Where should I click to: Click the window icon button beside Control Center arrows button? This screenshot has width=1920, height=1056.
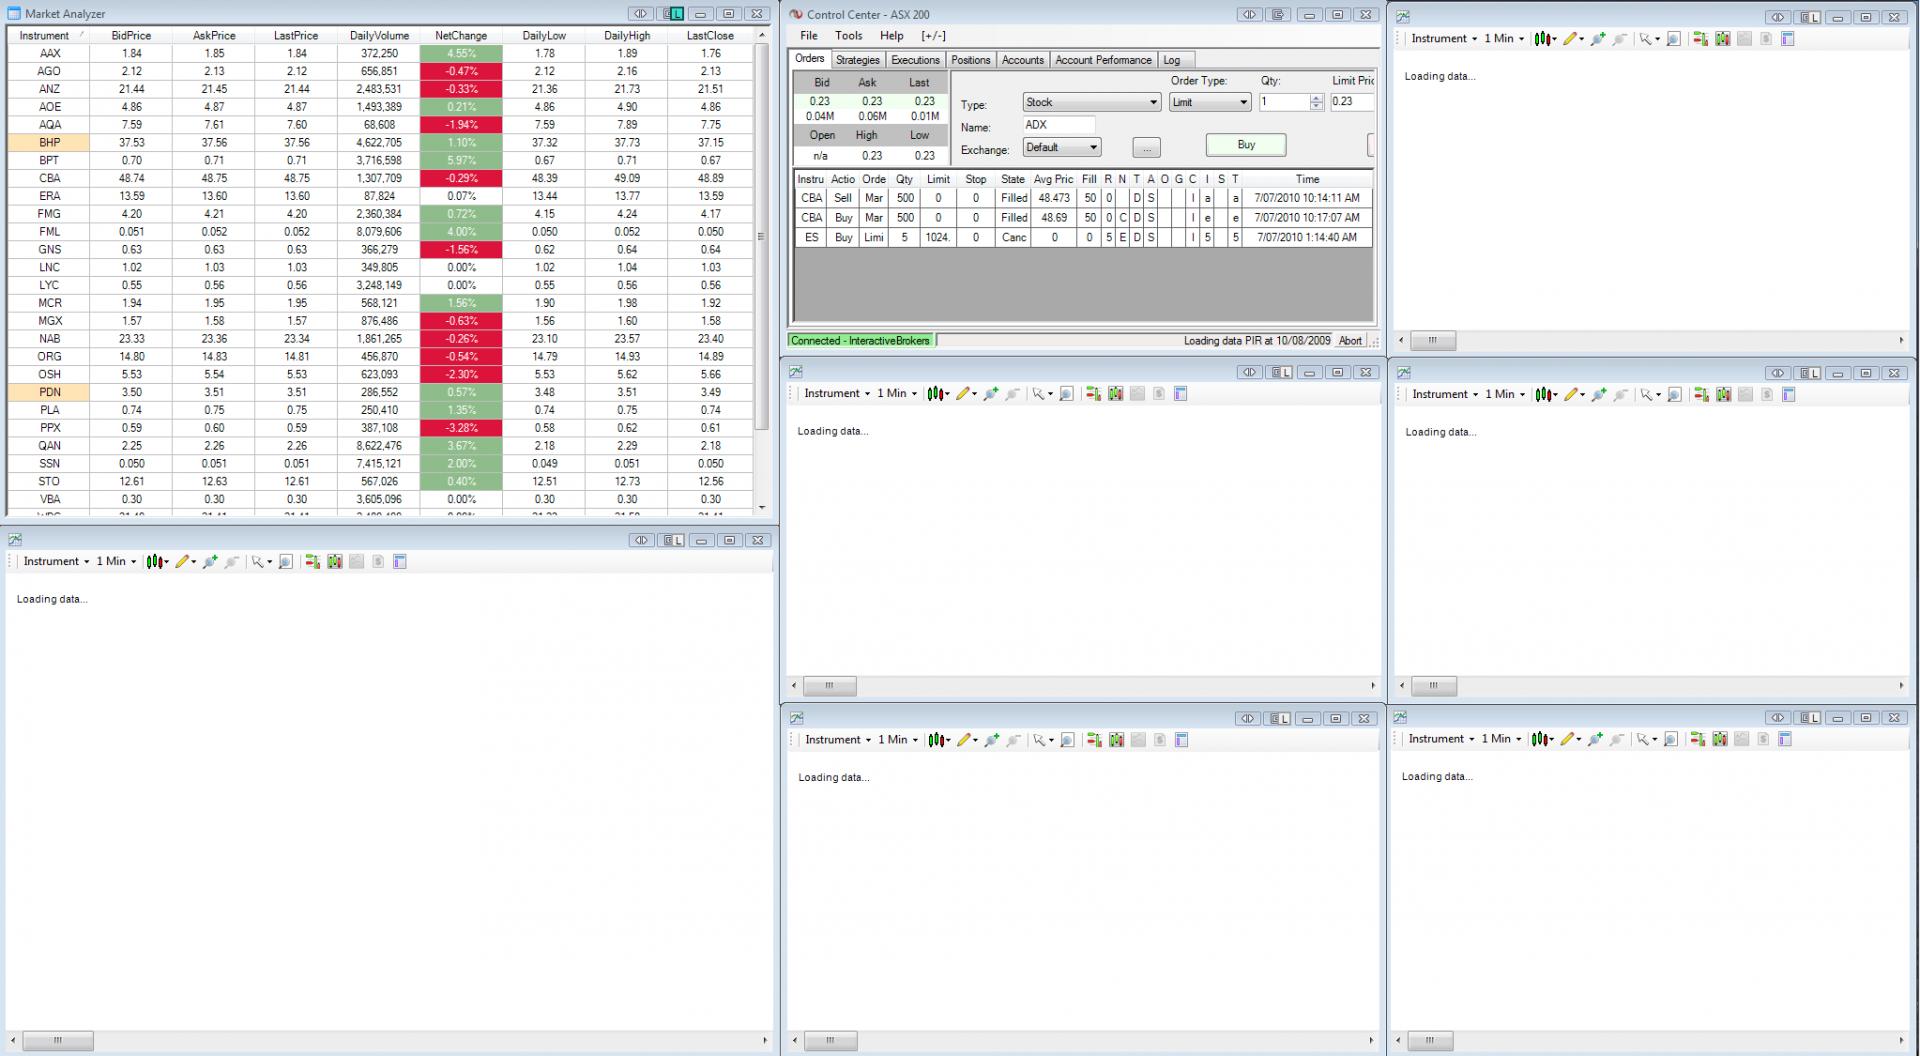[1279, 15]
